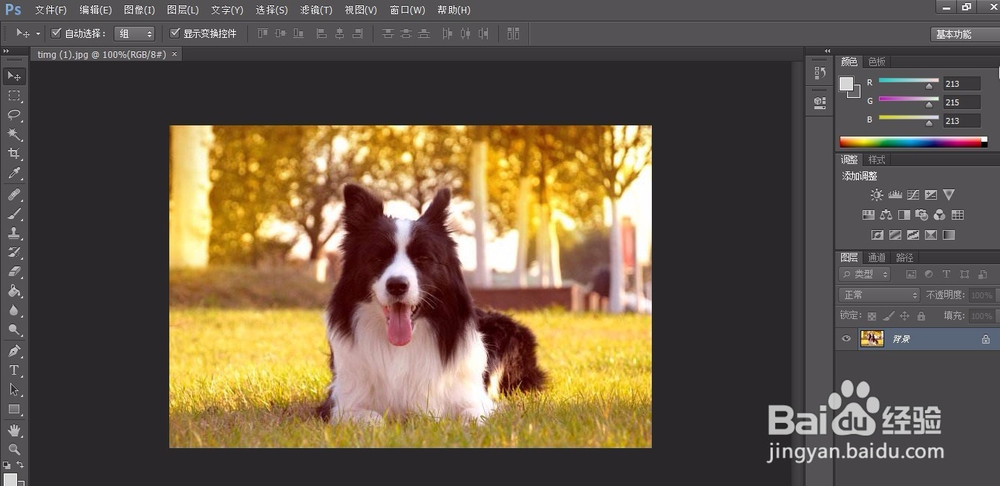Uncheck the 显示变换控件 checkbox
This screenshot has width=1000, height=486.
pos(175,33)
